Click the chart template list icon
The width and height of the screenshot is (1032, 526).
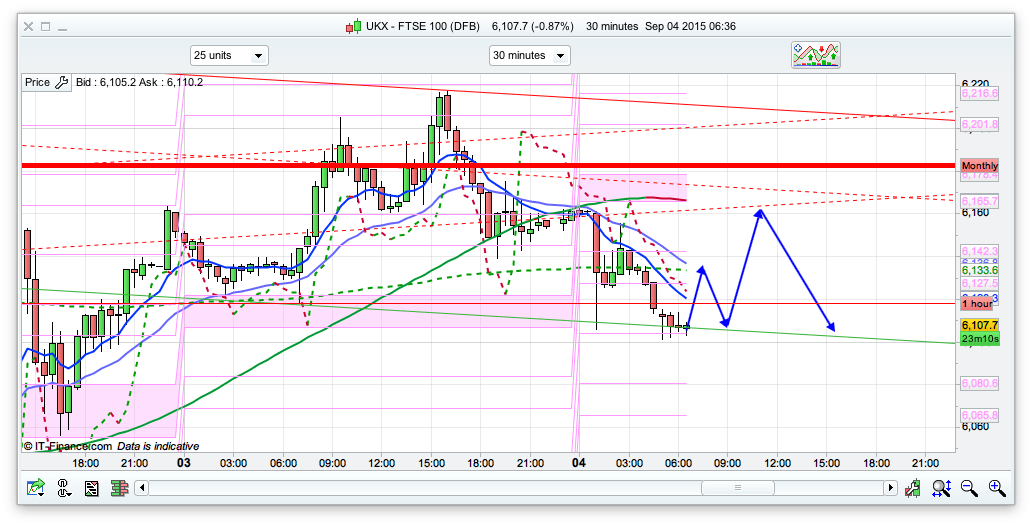click(x=91, y=488)
